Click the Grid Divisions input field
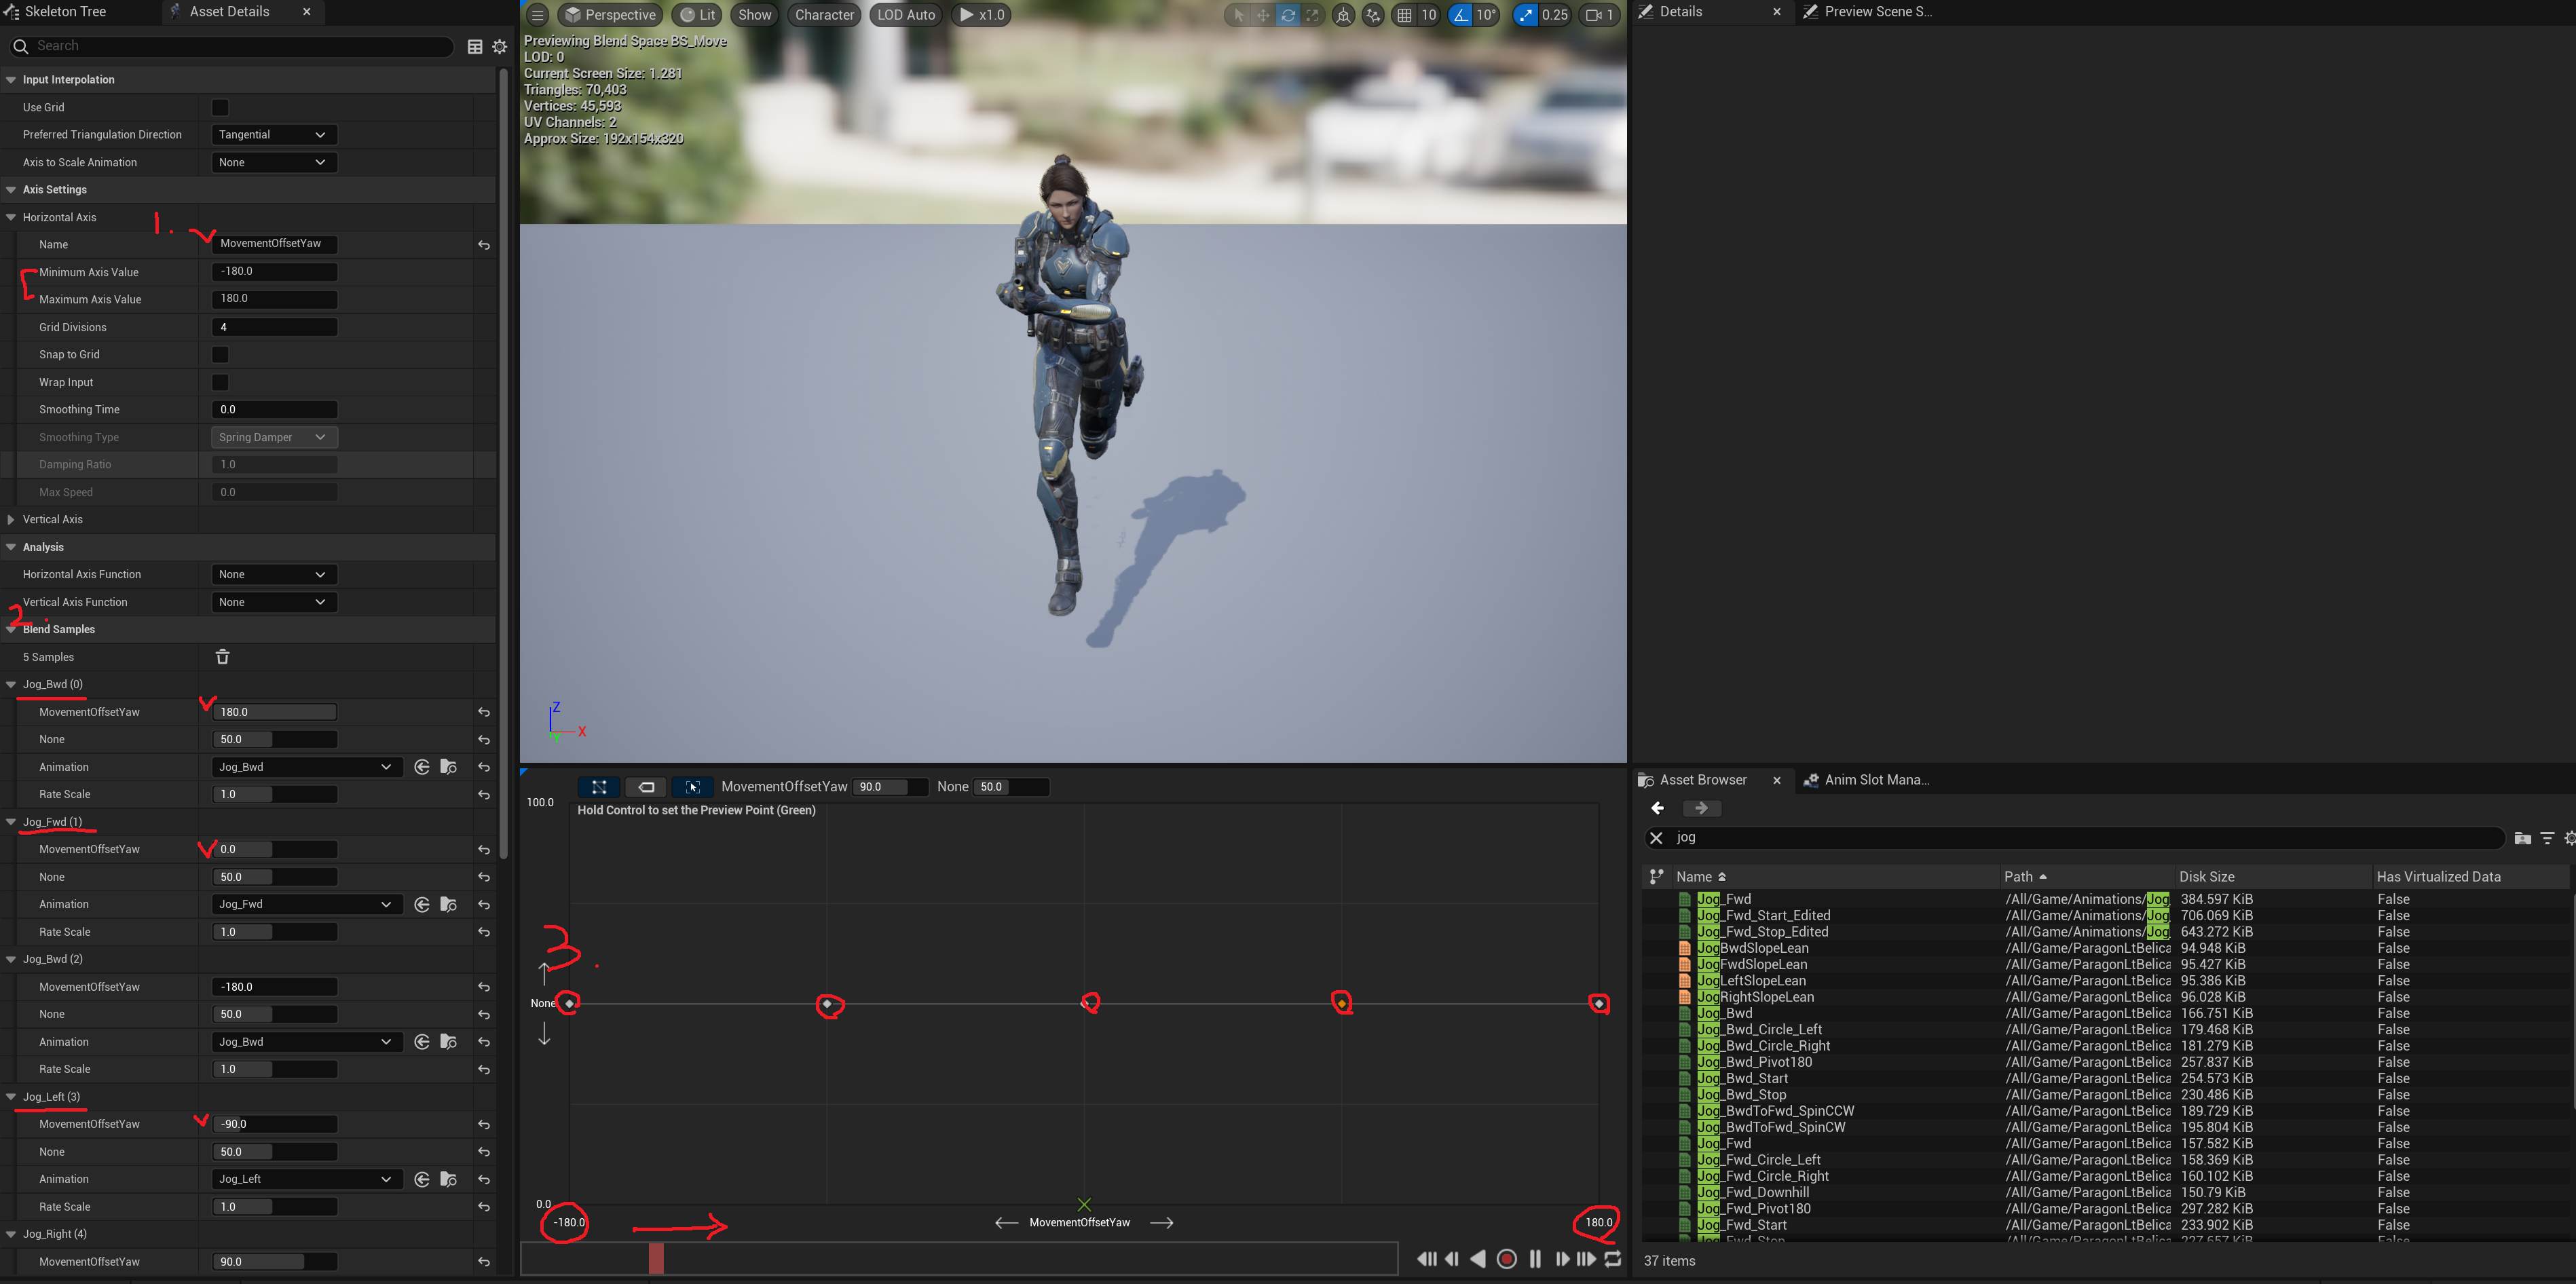Screen dimensions: 2576x1284 (x=275, y=327)
